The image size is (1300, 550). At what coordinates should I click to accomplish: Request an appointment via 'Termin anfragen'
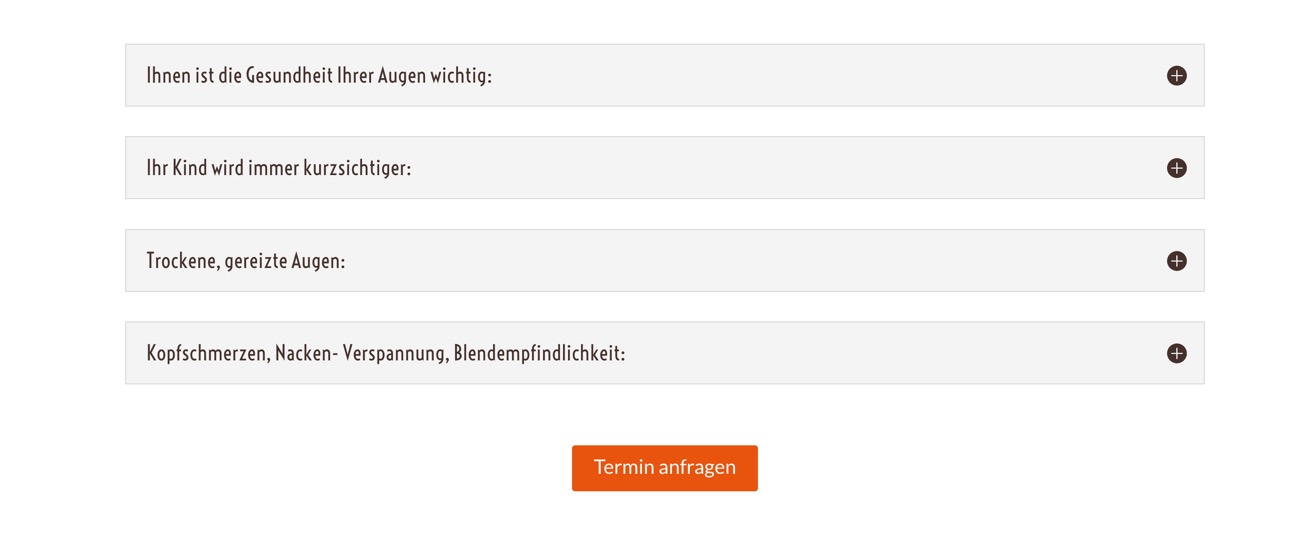point(664,468)
